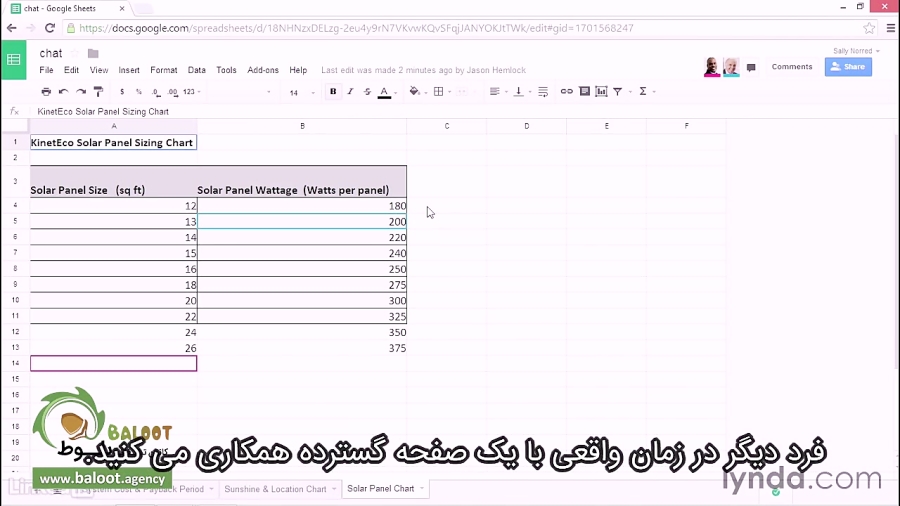Click the blue Share button
Screen dimensions: 900x506
[848, 67]
